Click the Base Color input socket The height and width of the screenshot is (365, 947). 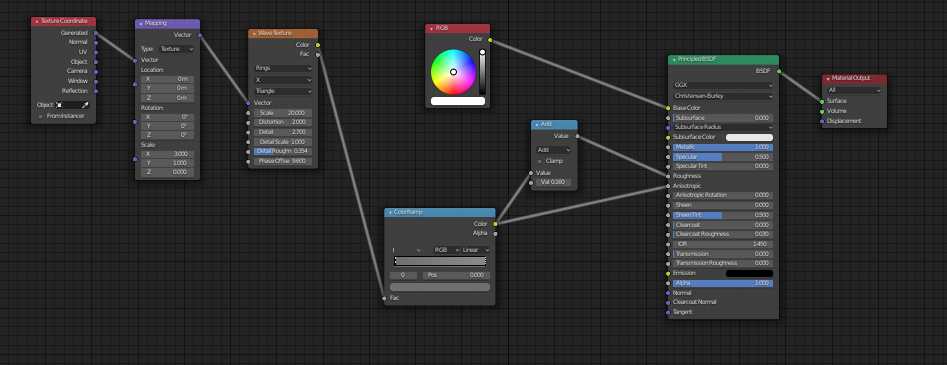pyautogui.click(x=668, y=108)
